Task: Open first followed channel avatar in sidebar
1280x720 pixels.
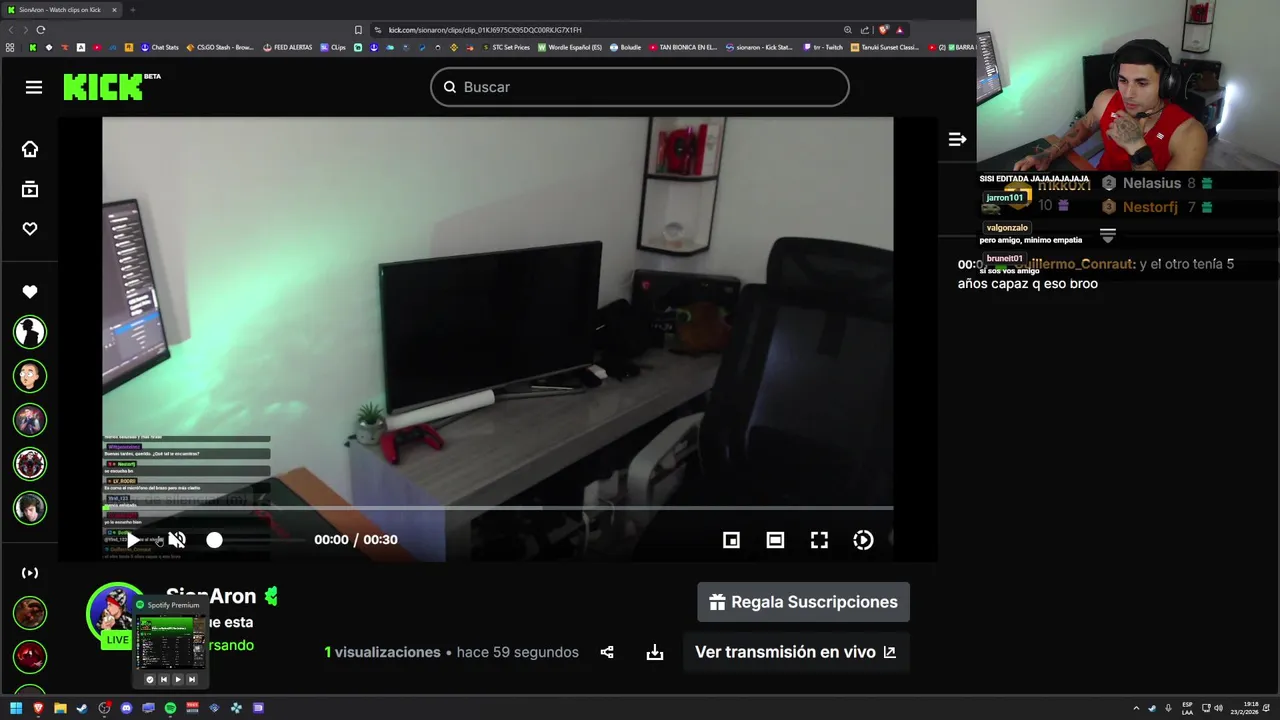Action: (30, 332)
